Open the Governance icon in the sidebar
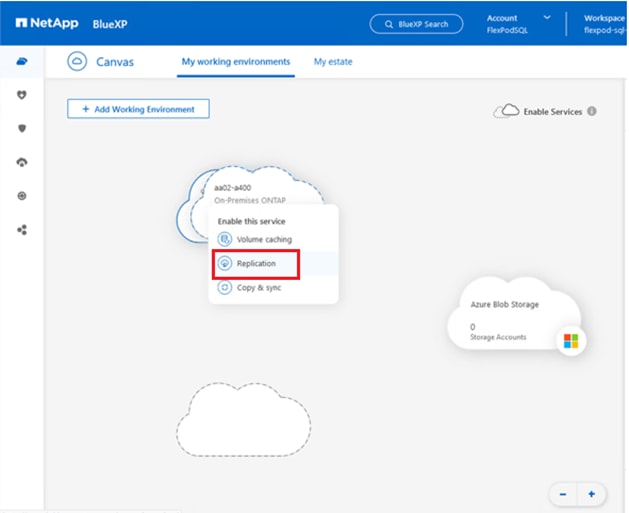Viewport: 629px width, 513px height. point(22,162)
